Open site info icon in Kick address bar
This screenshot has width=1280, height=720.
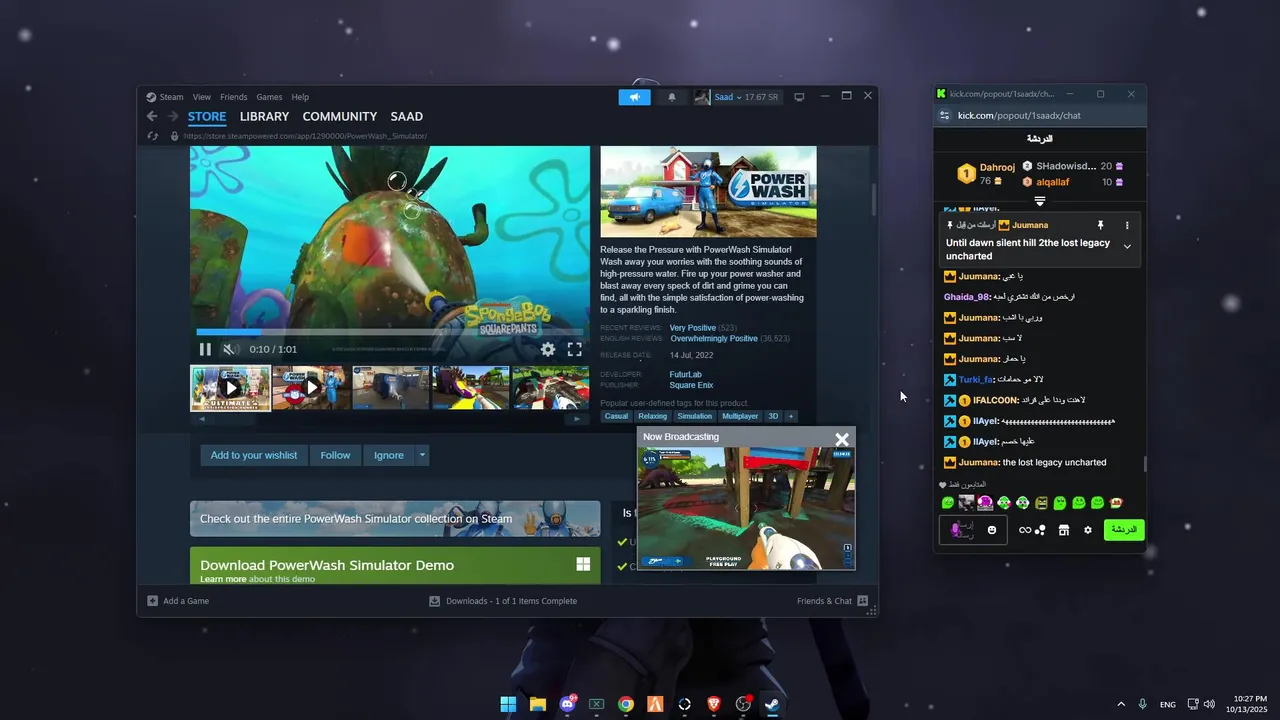pos(944,115)
